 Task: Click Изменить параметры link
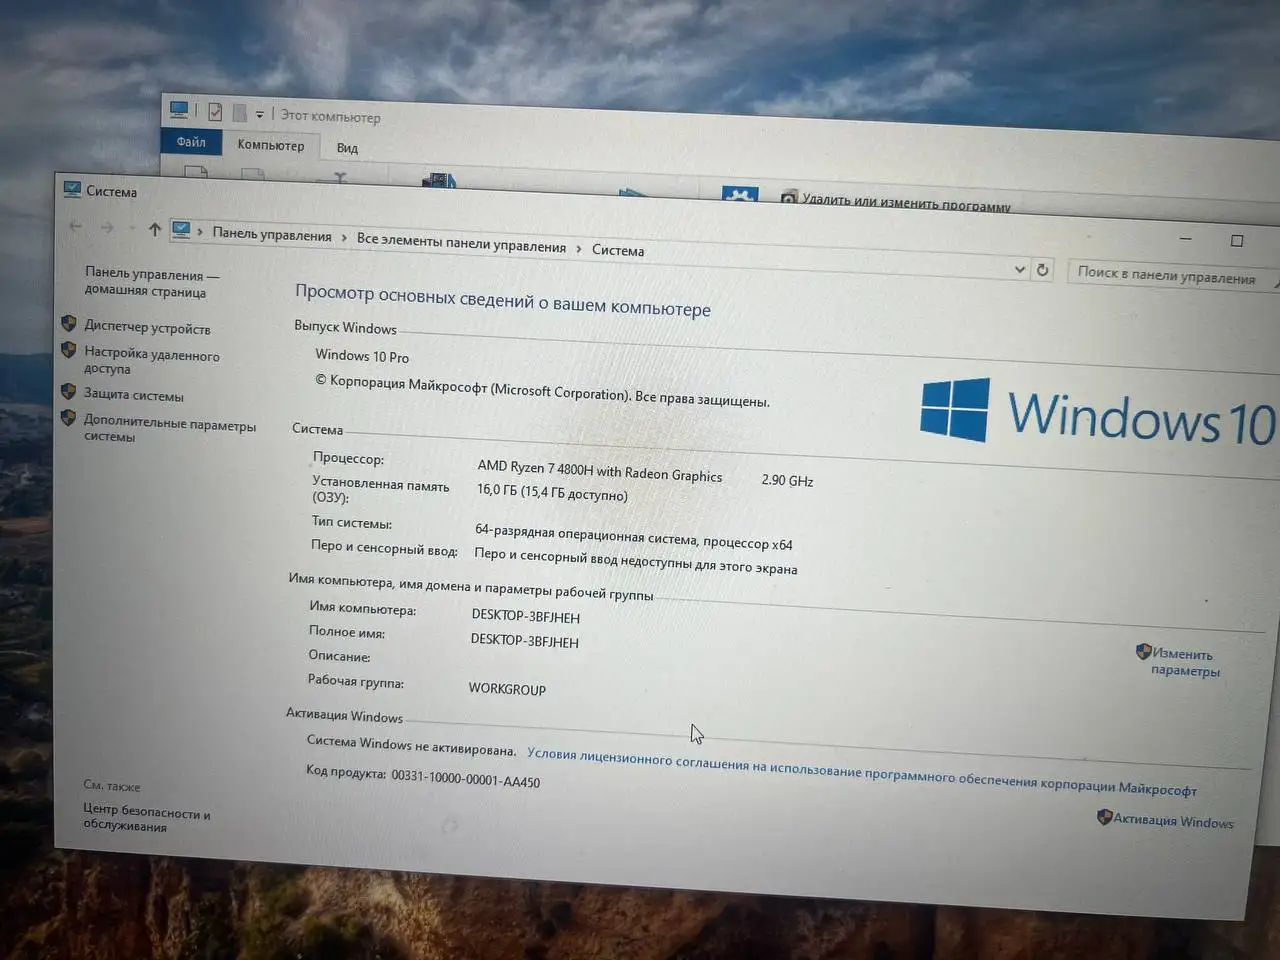pyautogui.click(x=1184, y=662)
